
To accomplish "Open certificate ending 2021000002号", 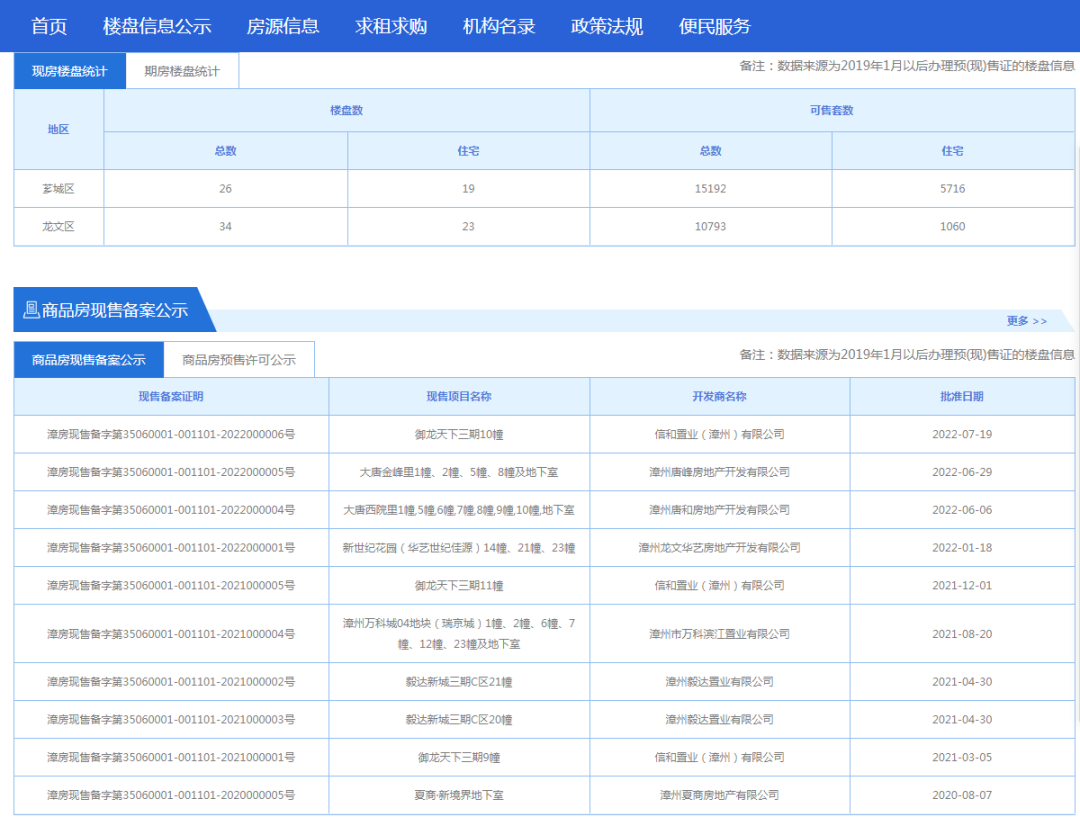I will (171, 682).
